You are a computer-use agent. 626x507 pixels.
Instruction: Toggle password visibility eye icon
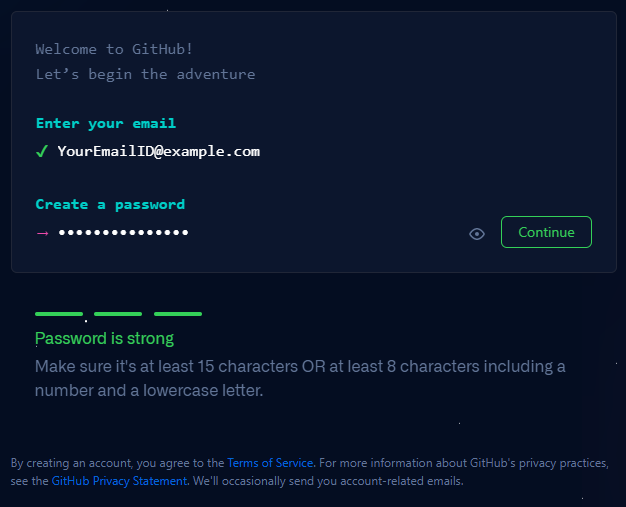click(x=477, y=234)
